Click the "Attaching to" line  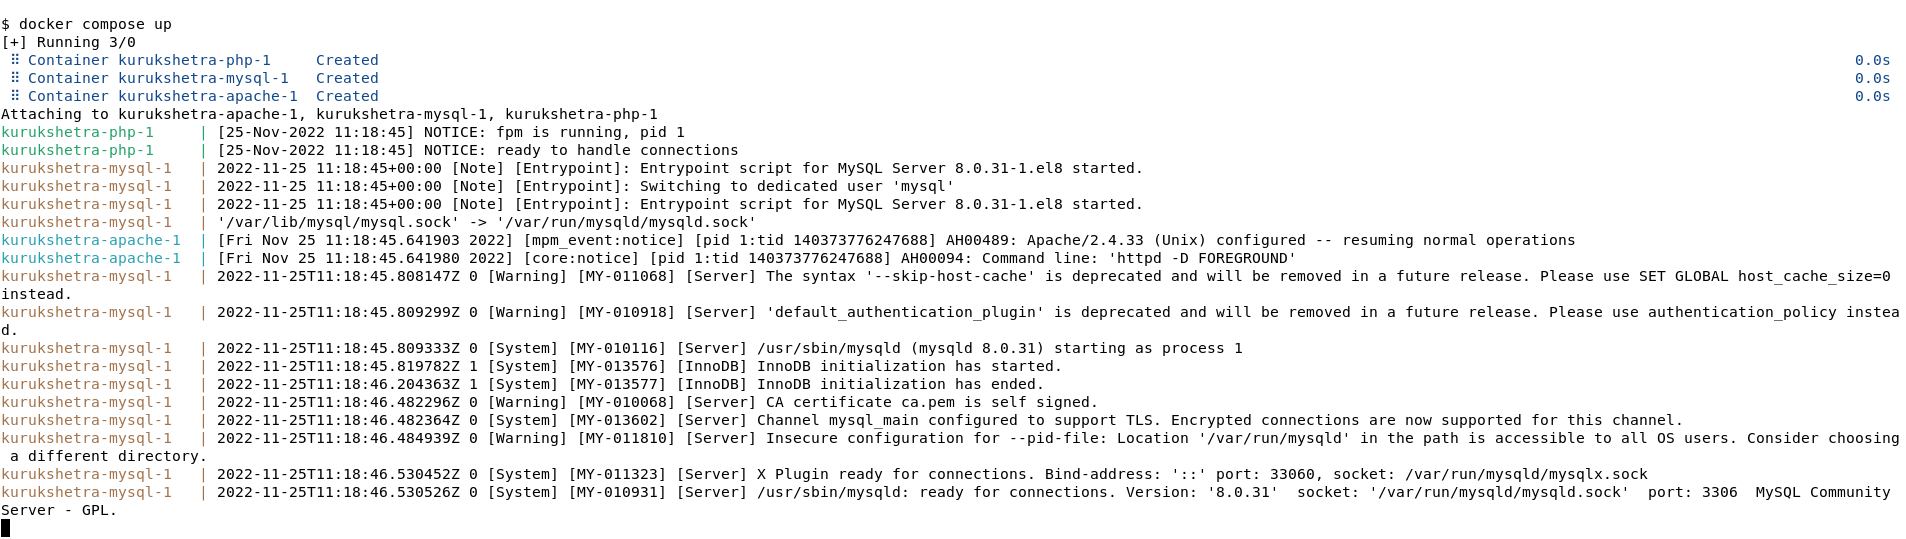point(329,114)
